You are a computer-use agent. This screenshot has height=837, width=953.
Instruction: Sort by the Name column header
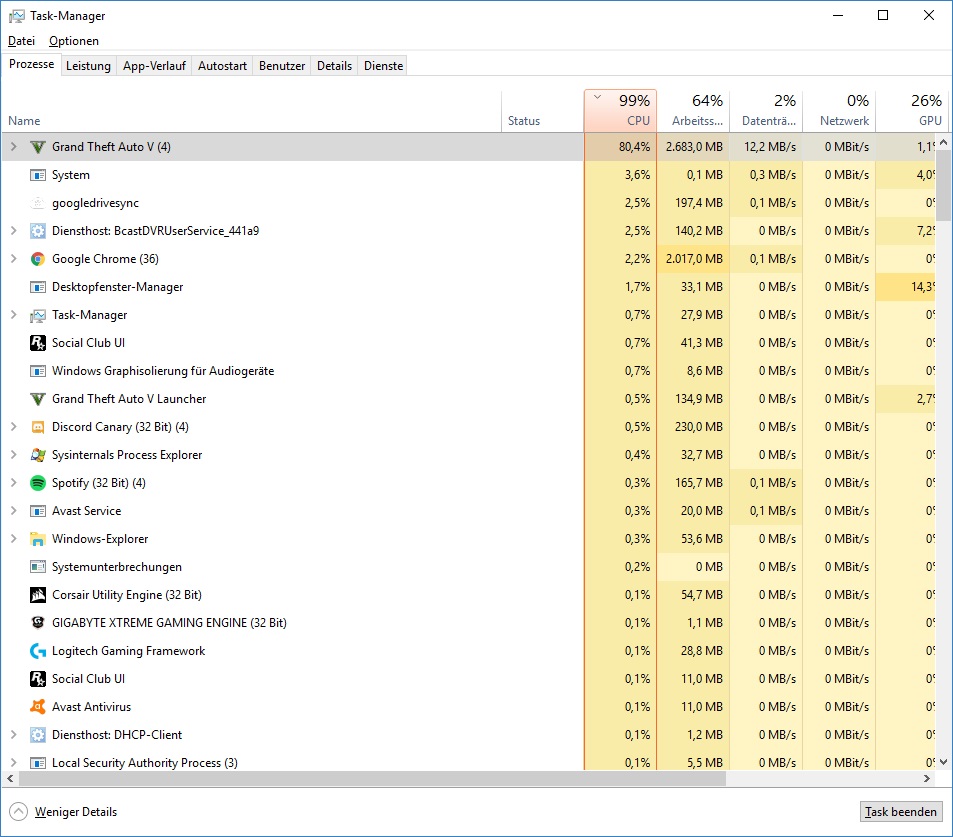point(252,111)
